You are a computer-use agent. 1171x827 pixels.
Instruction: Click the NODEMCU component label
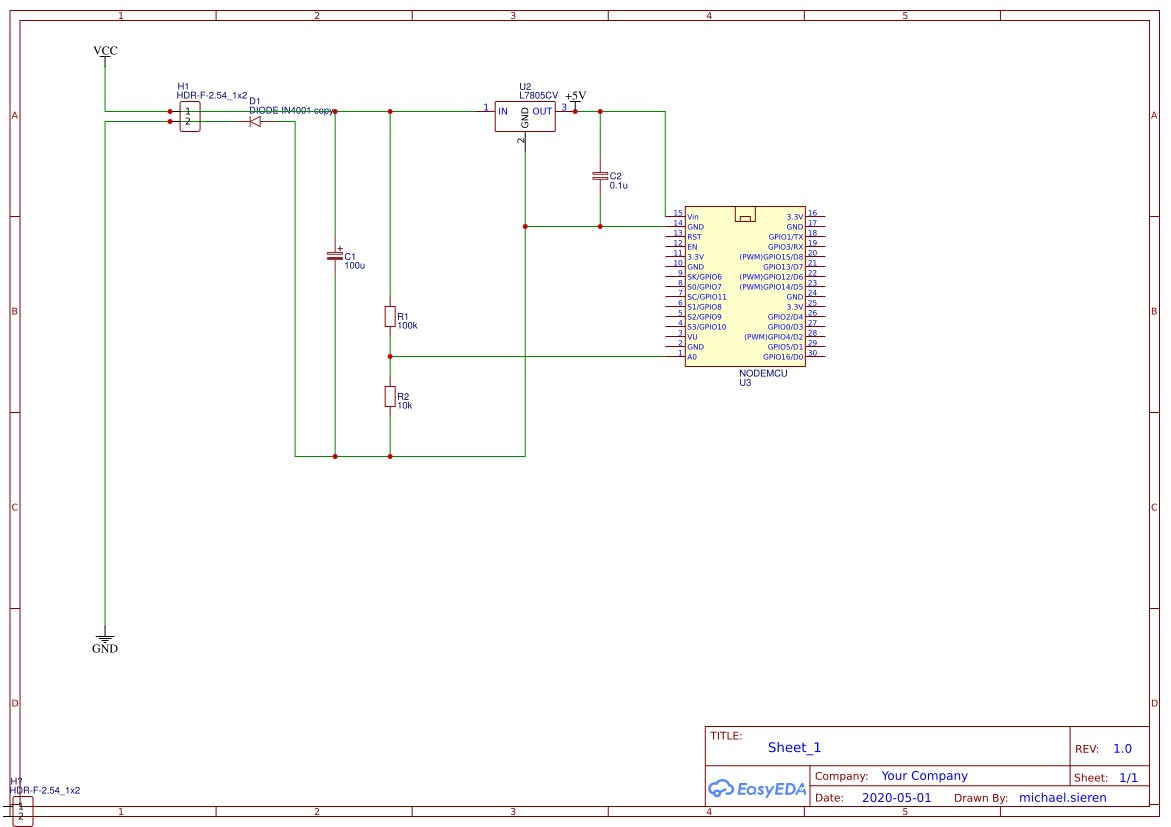763,373
